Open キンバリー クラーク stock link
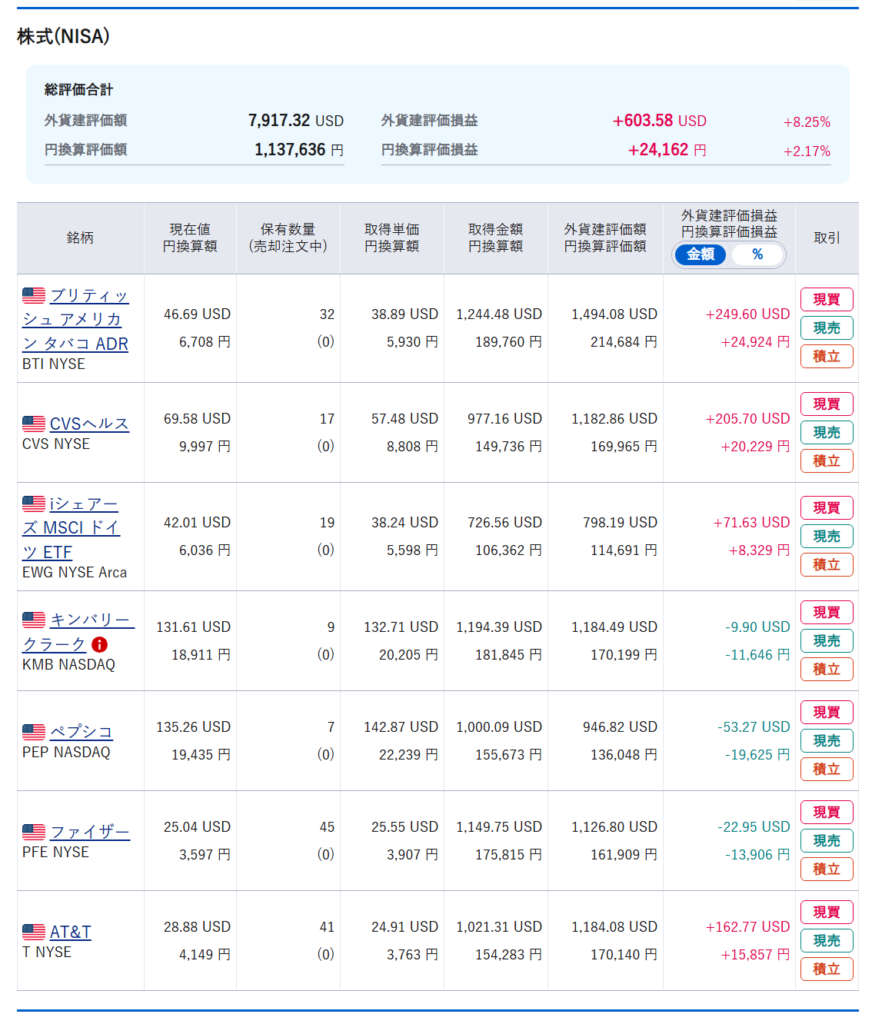 [x=78, y=632]
